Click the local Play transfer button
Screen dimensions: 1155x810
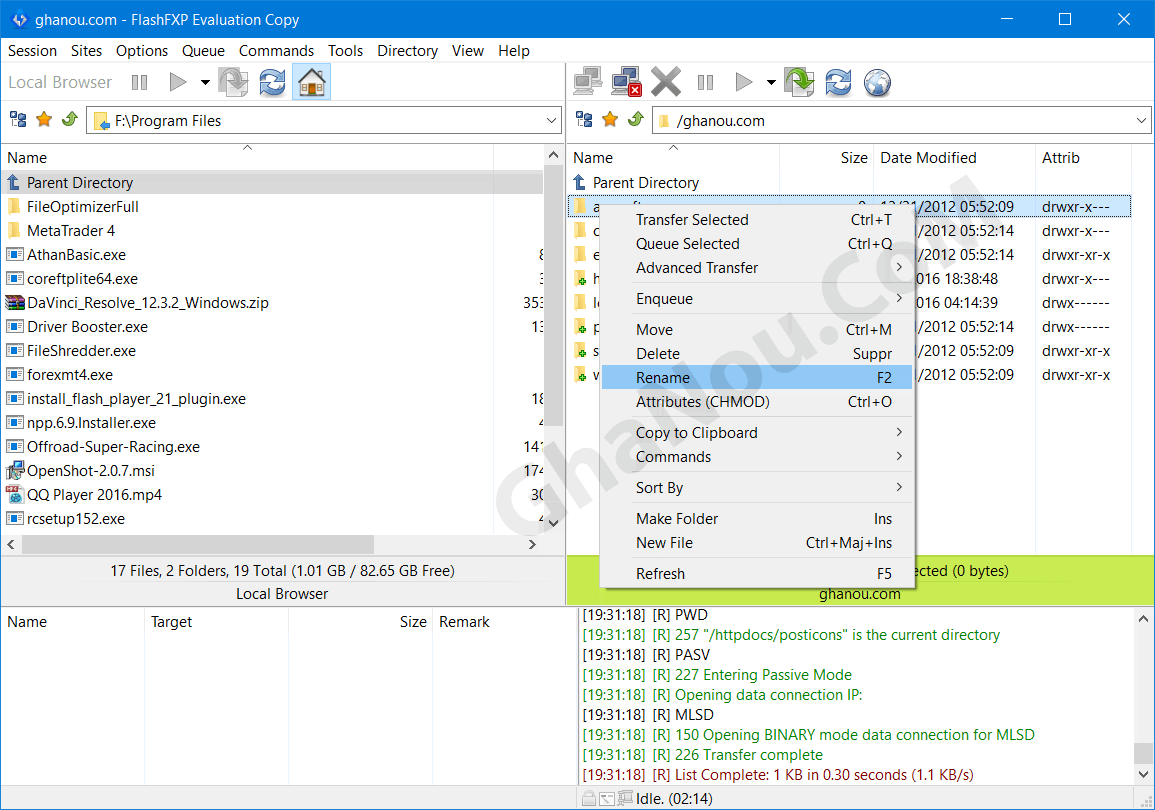(178, 82)
